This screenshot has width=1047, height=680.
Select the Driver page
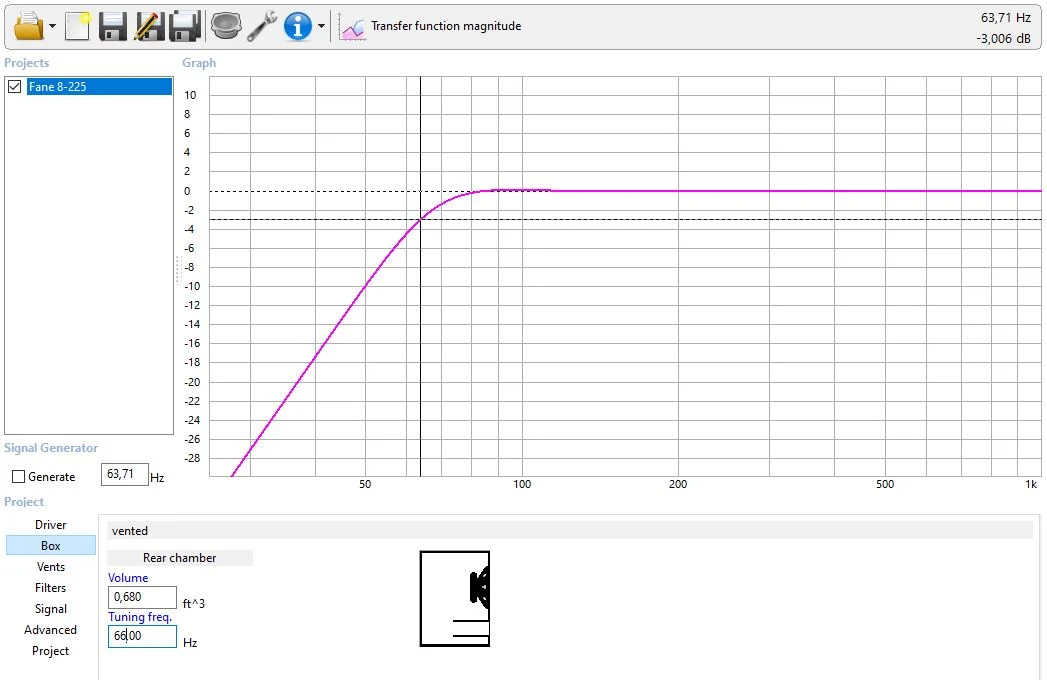tap(50, 524)
